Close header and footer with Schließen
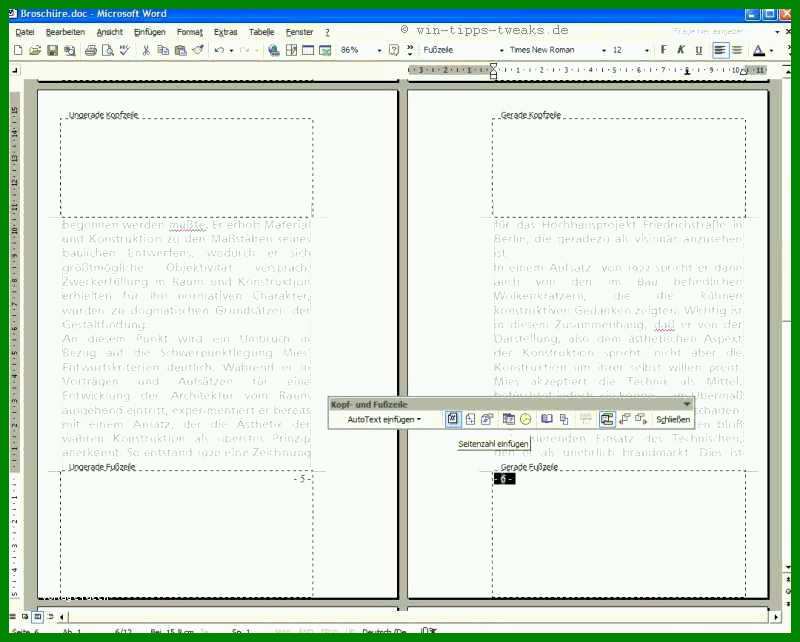This screenshot has height=642, width=800. [673, 419]
